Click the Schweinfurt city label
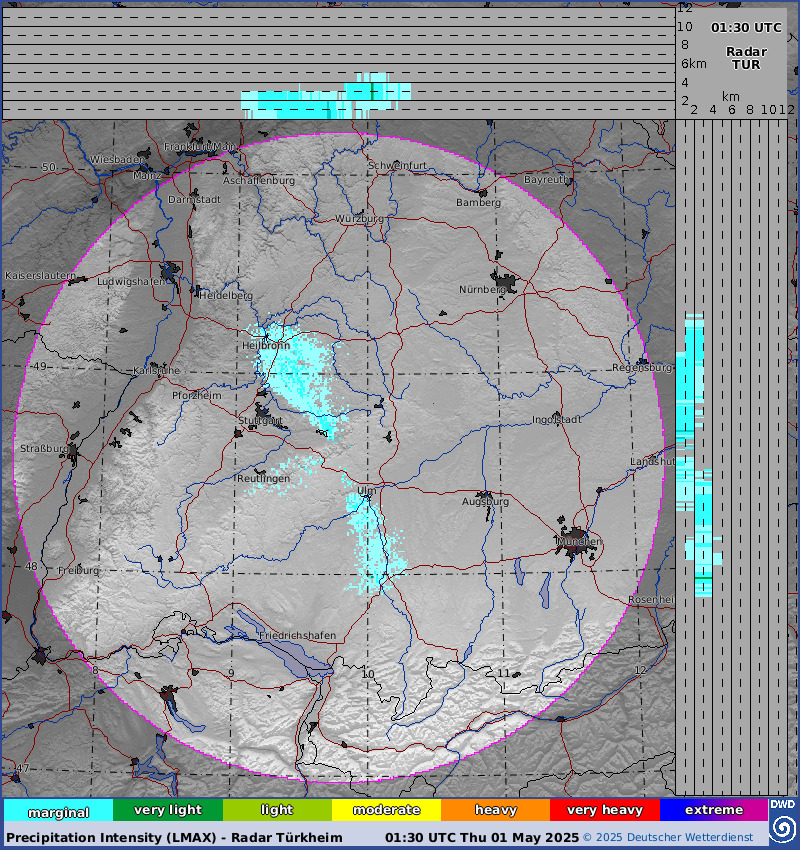The height and width of the screenshot is (850, 800). [397, 165]
